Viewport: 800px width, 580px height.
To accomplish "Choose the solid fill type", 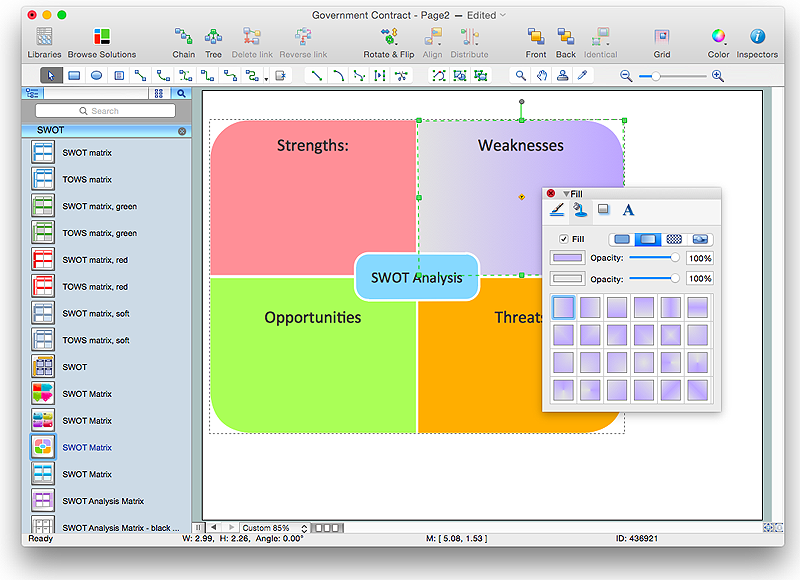I will click(622, 239).
